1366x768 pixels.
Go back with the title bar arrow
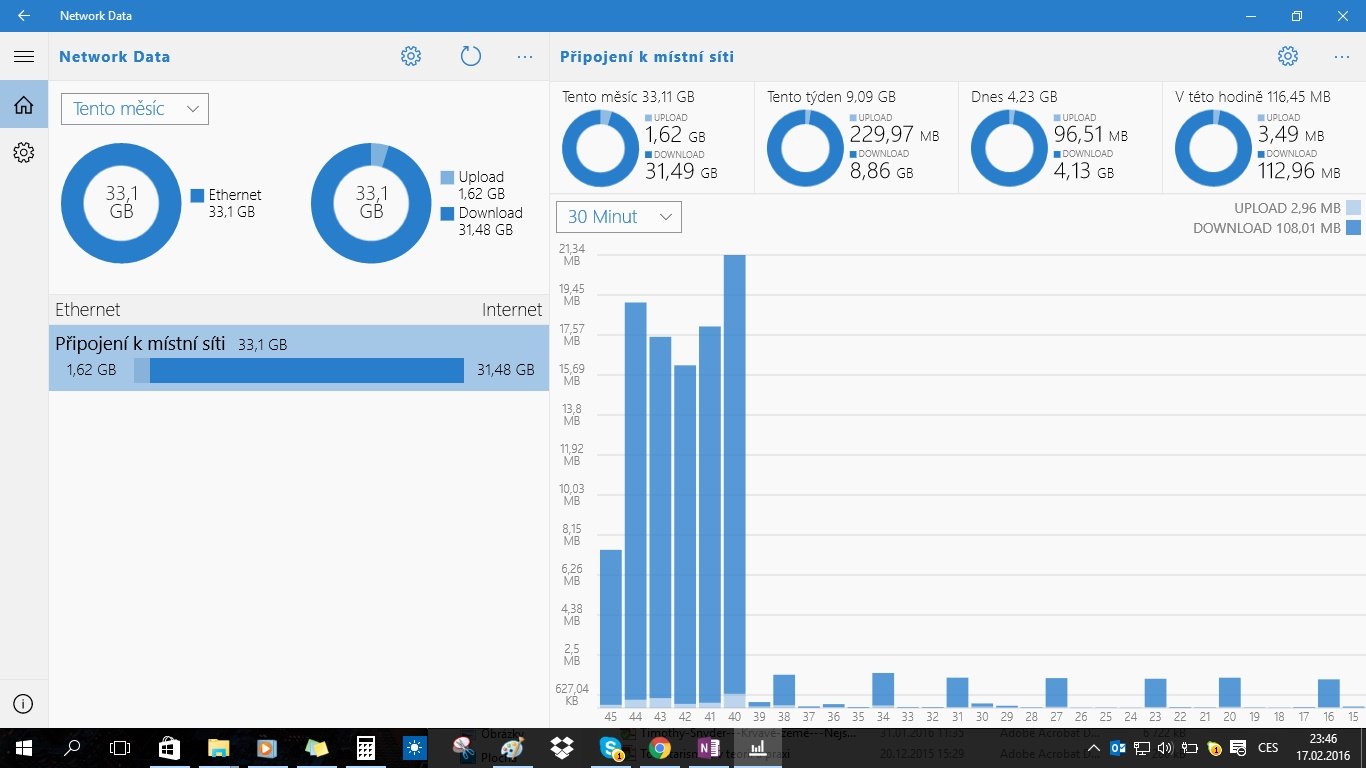24,16
